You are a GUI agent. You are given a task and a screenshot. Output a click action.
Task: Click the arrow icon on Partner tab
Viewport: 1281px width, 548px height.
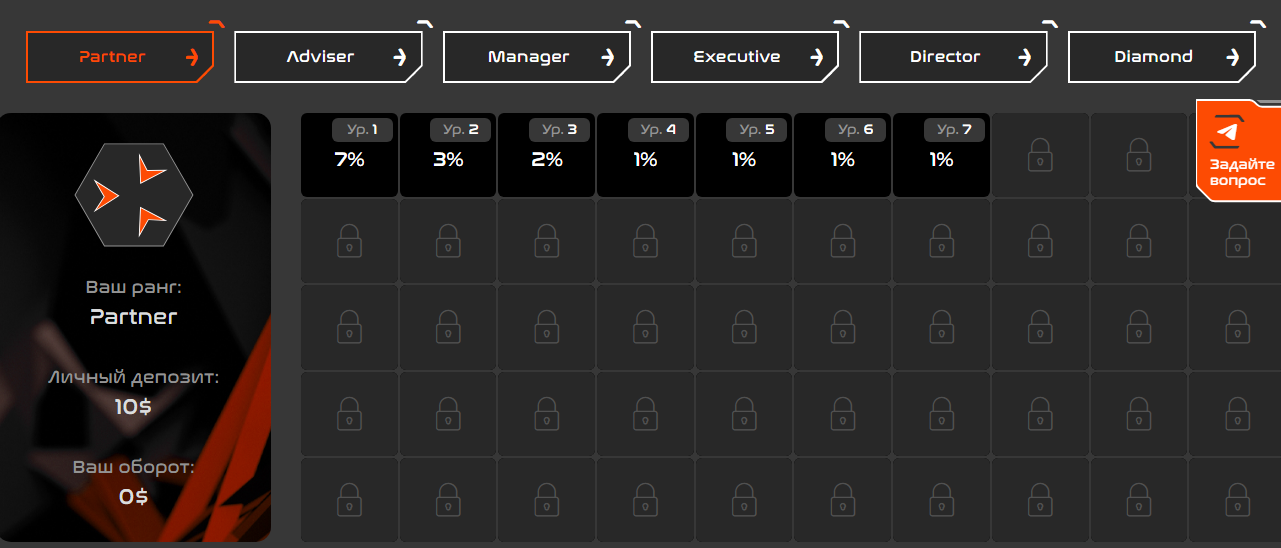(193, 57)
